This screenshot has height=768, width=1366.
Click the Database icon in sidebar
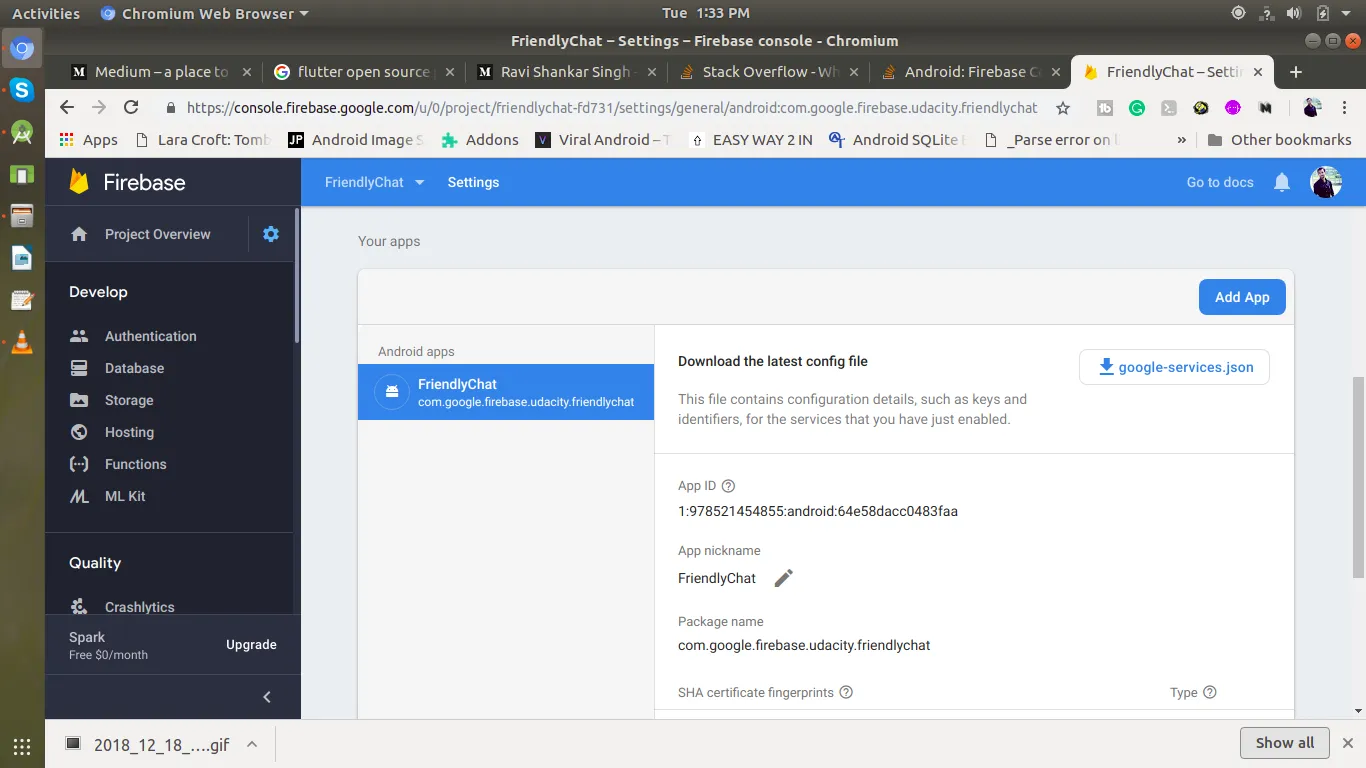[x=79, y=368]
